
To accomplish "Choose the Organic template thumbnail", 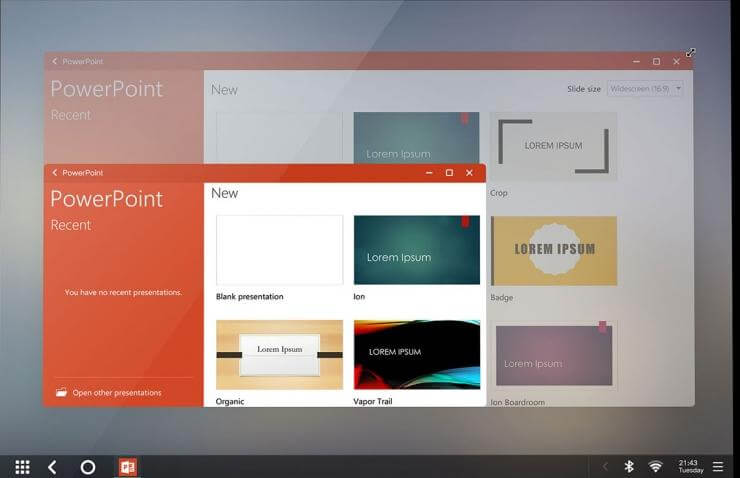I will coord(279,354).
